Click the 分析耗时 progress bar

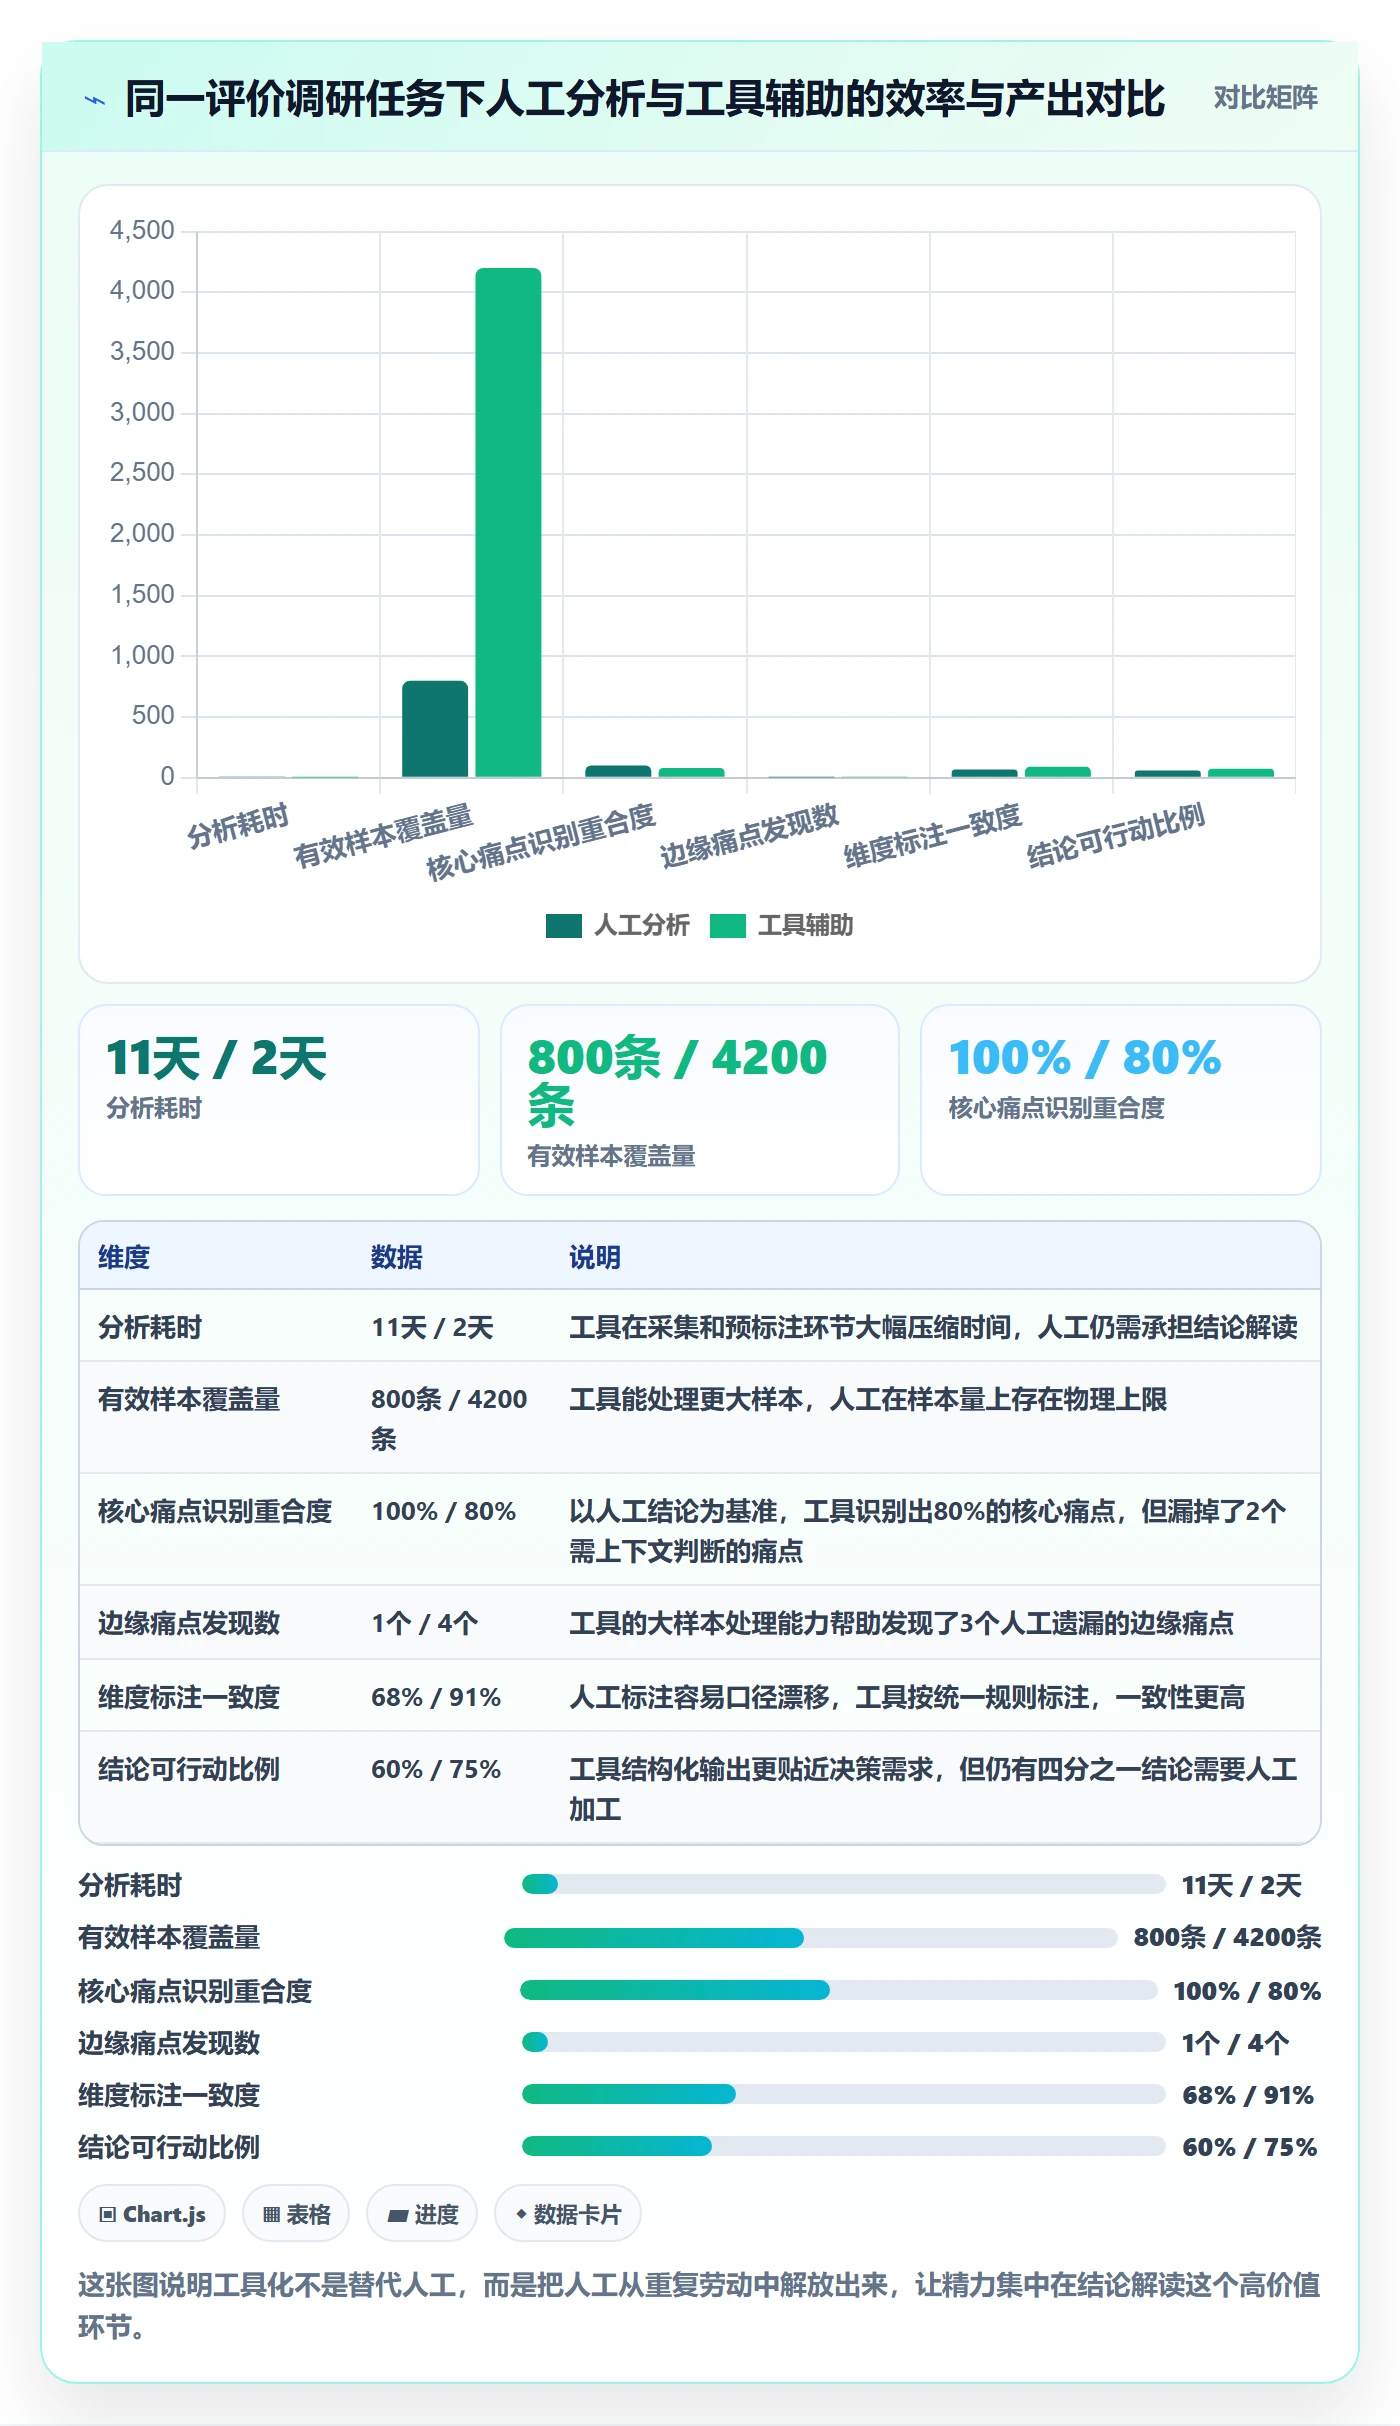click(843, 1885)
